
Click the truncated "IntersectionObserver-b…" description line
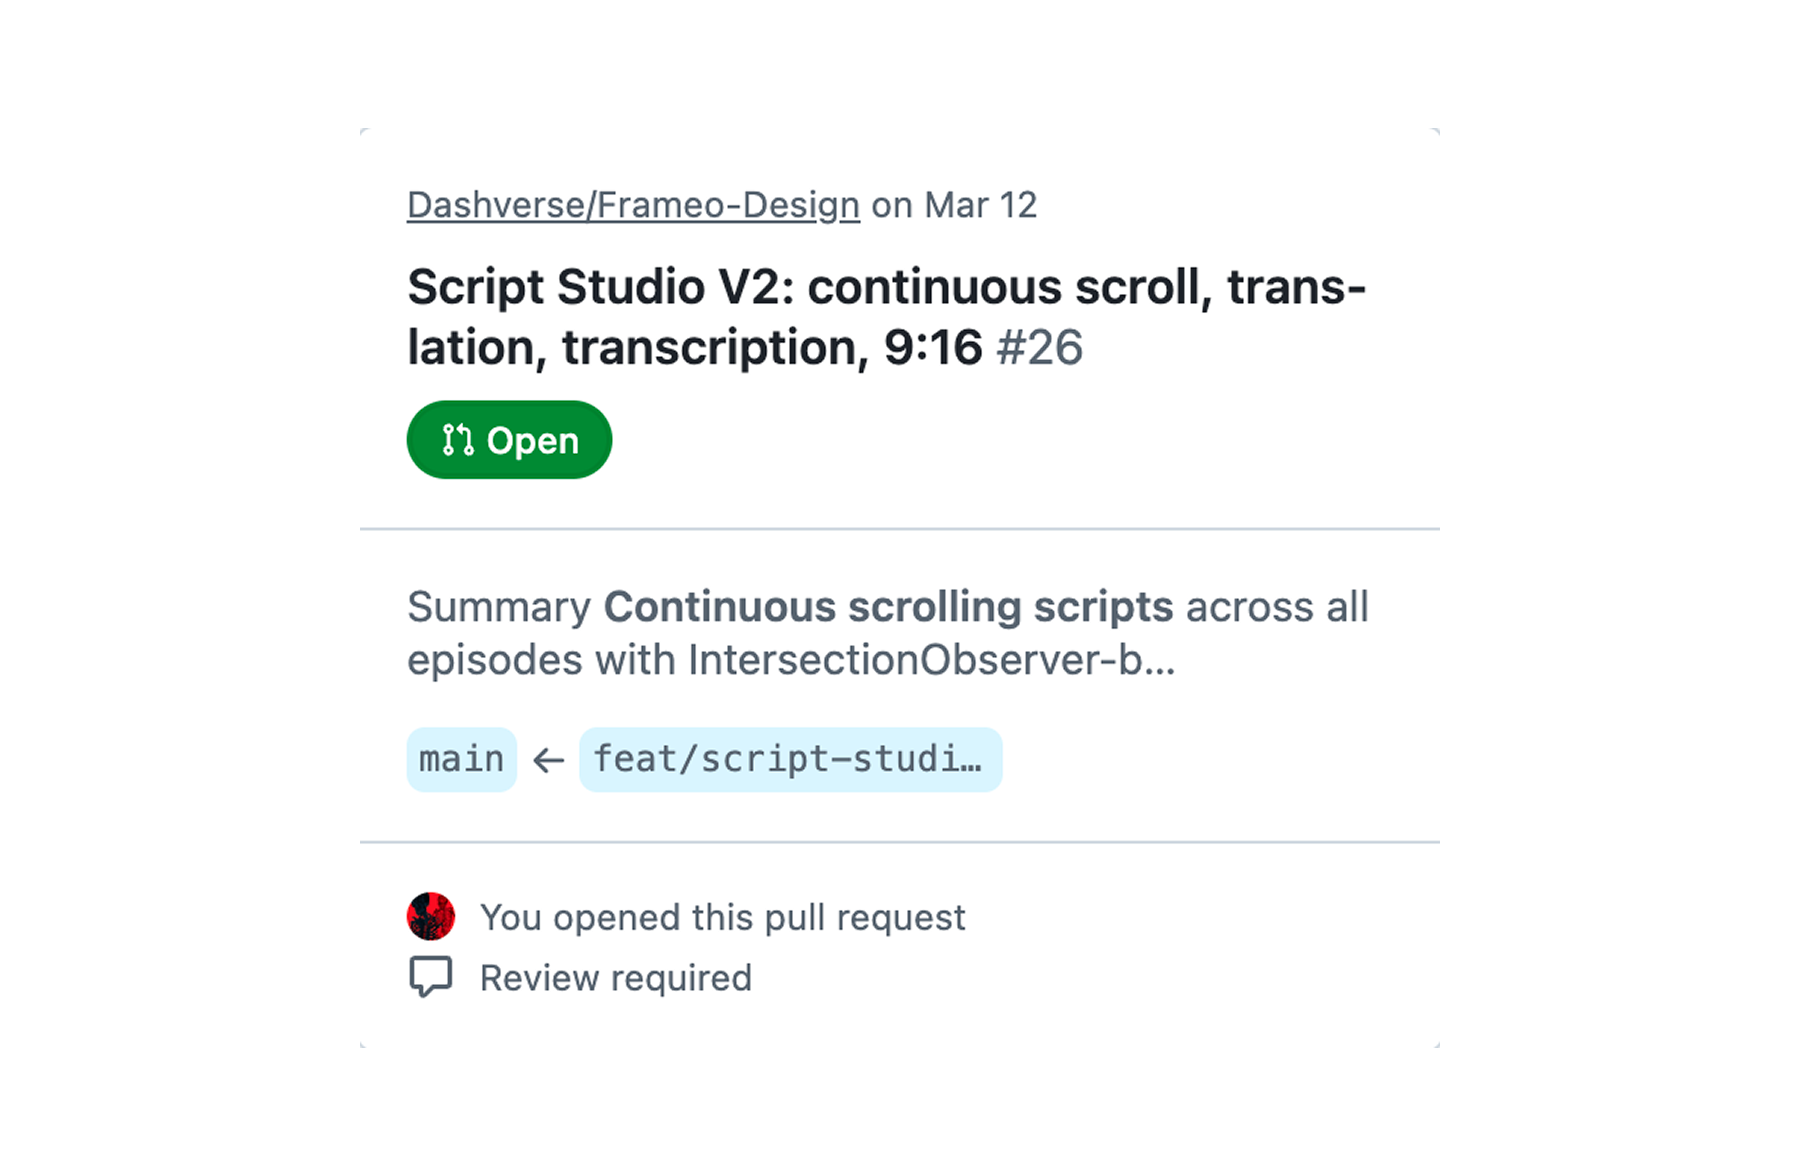click(930, 660)
